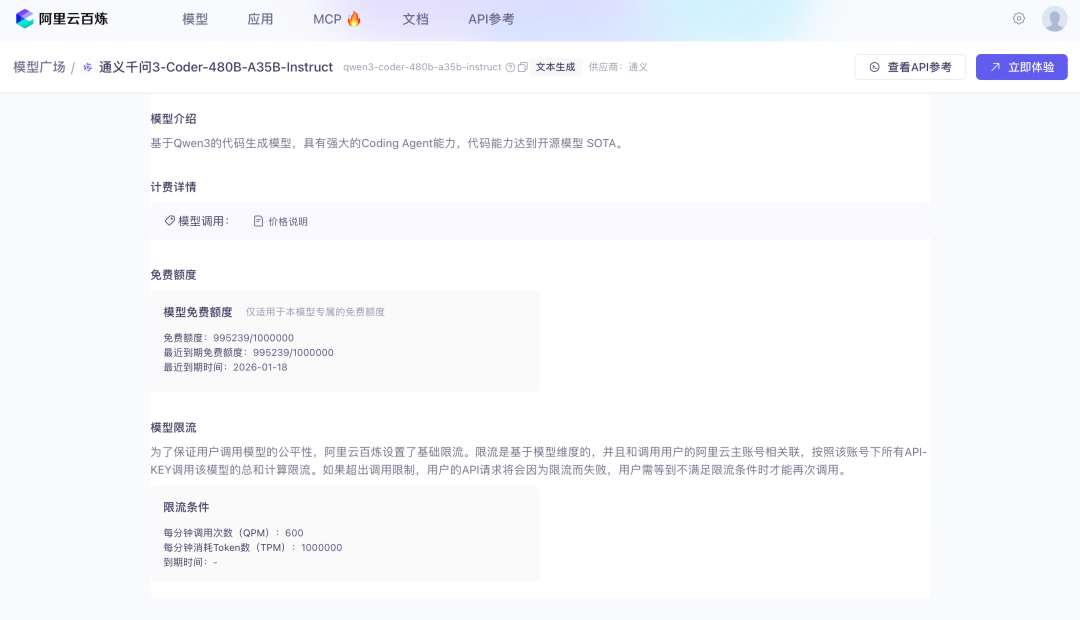Viewport: 1080px width, 620px height.
Task: Open the MCP menu item
Action: point(337,19)
